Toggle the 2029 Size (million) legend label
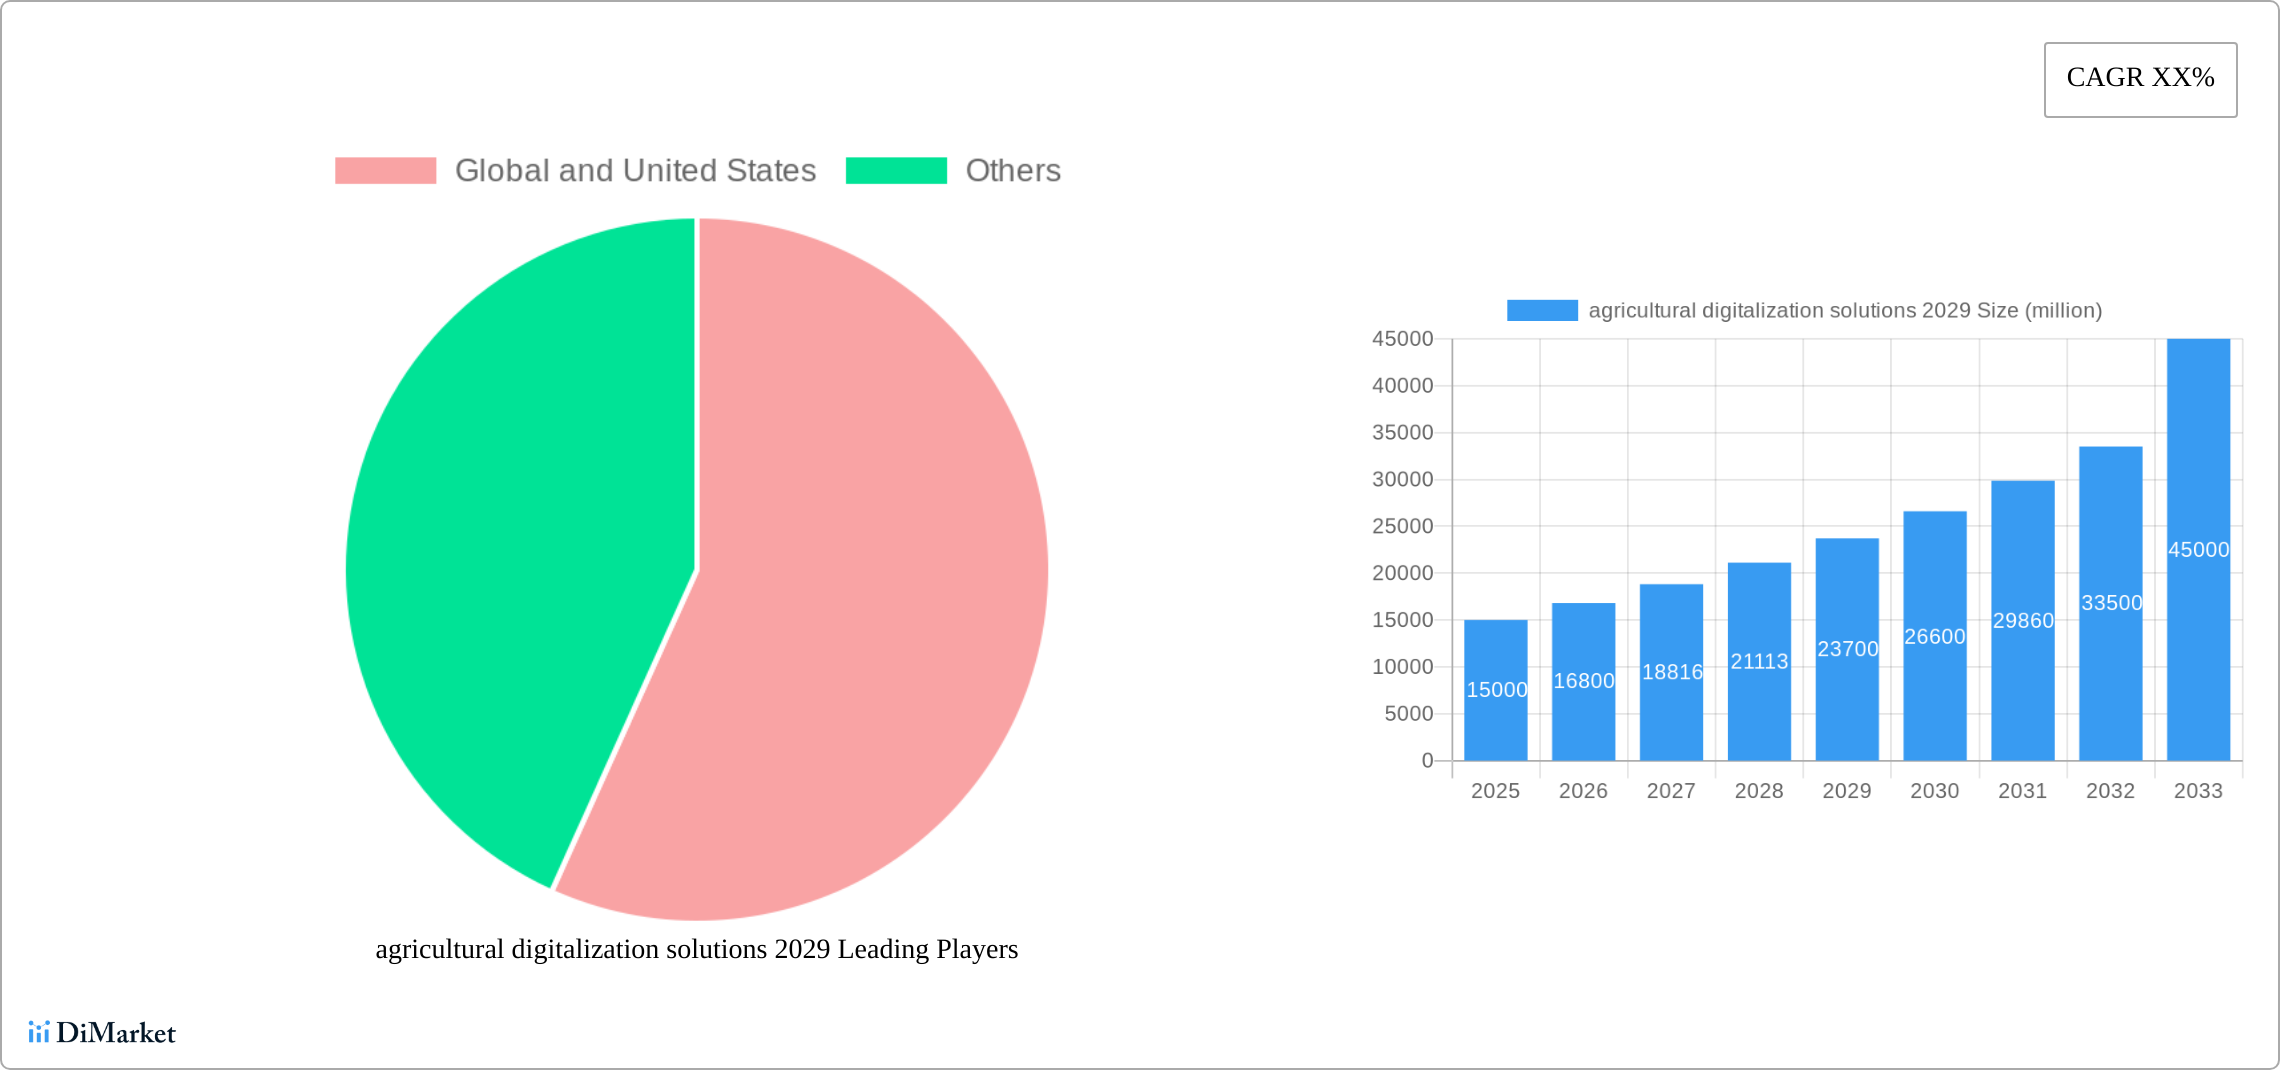Screen dimensions: 2280x1070 coord(1844,311)
